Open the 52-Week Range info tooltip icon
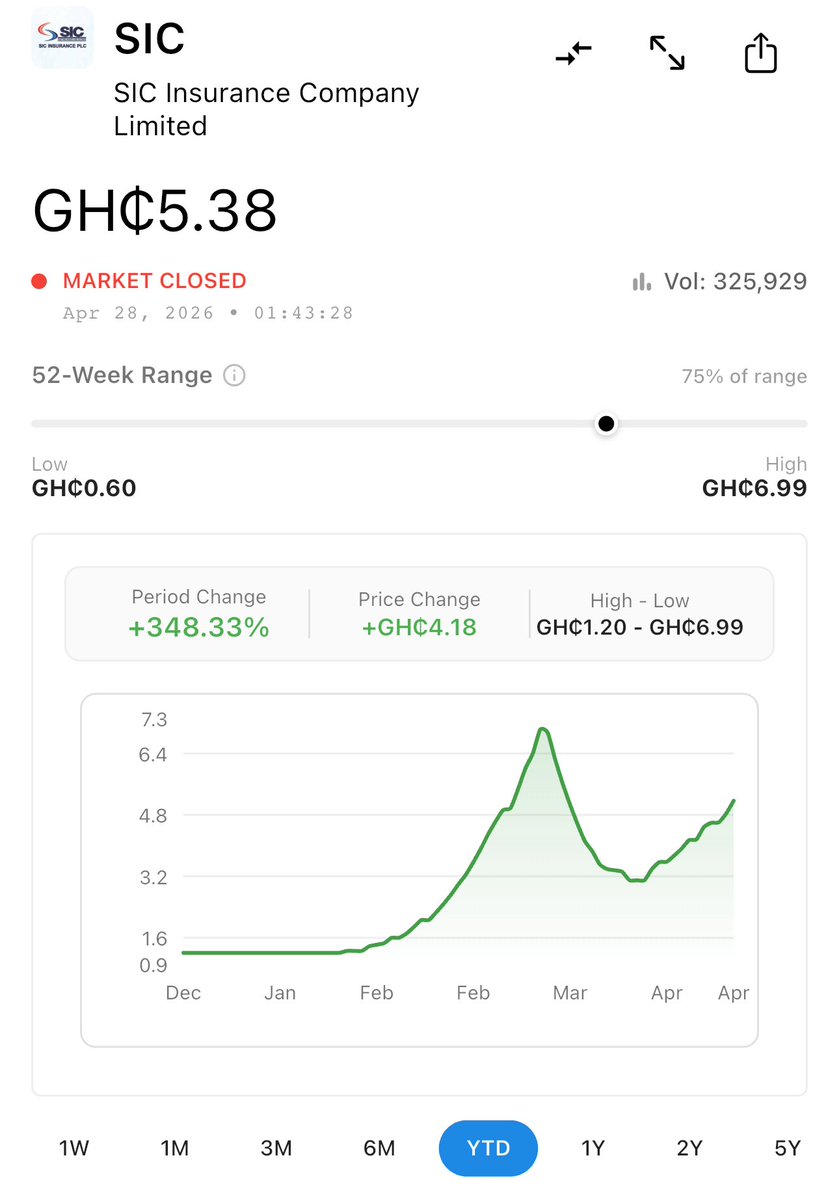The height and width of the screenshot is (1199, 839). click(233, 375)
